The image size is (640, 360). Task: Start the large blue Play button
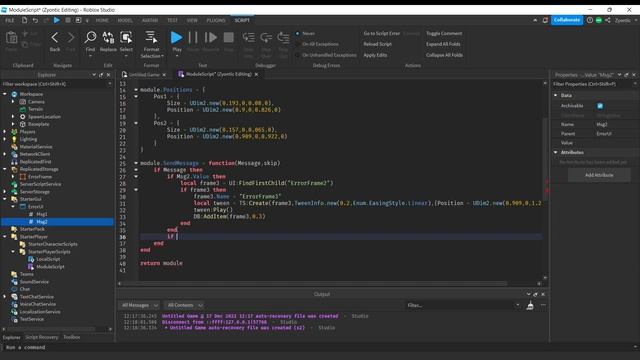[176, 38]
